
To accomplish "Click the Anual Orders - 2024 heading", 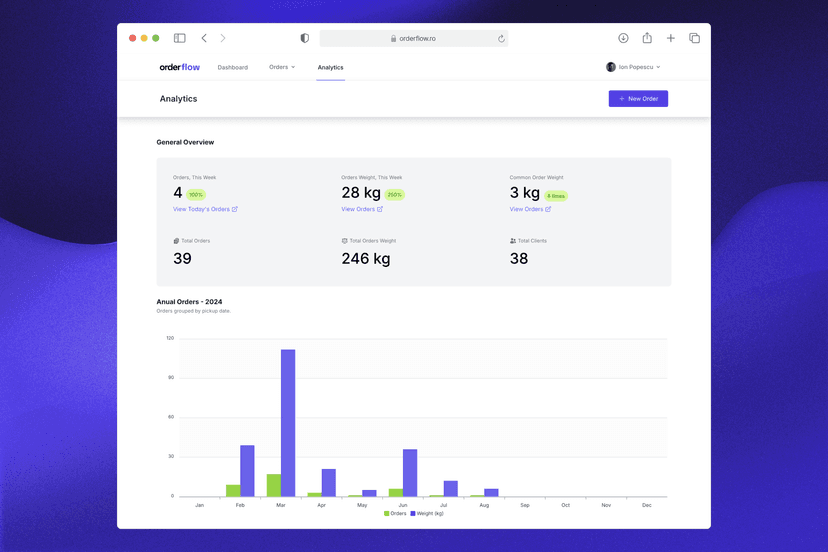I will pos(189,302).
